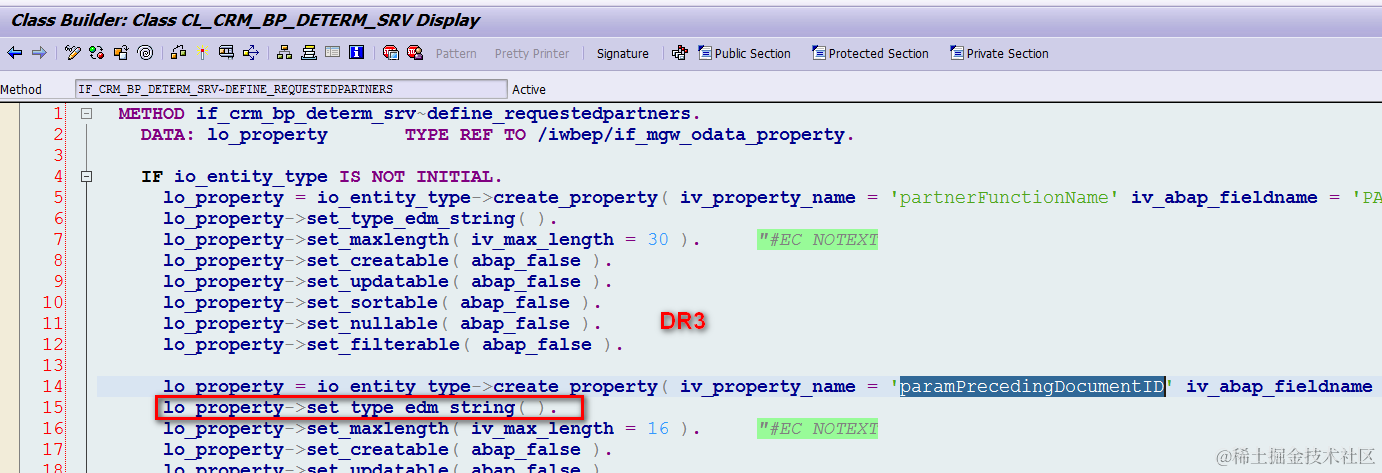The image size is (1382, 473).
Task: Click the highlighted 'paramPrecedingDocumentID' text
Action: pyautogui.click(x=1032, y=386)
